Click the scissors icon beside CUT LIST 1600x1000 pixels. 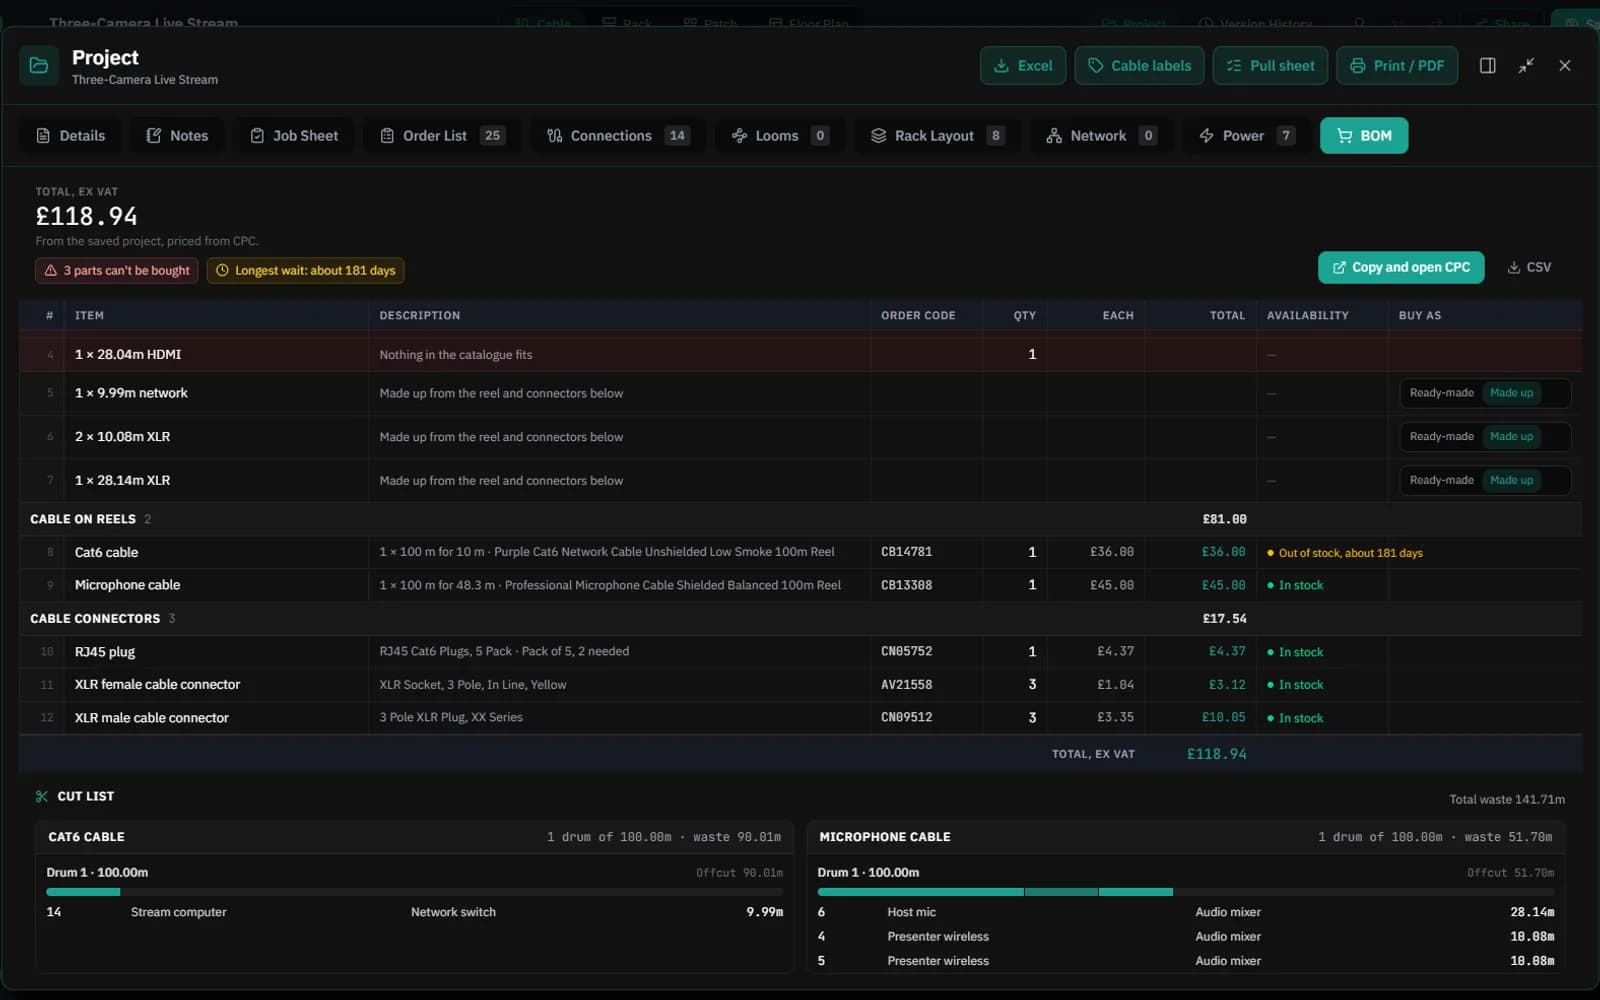[42, 797]
